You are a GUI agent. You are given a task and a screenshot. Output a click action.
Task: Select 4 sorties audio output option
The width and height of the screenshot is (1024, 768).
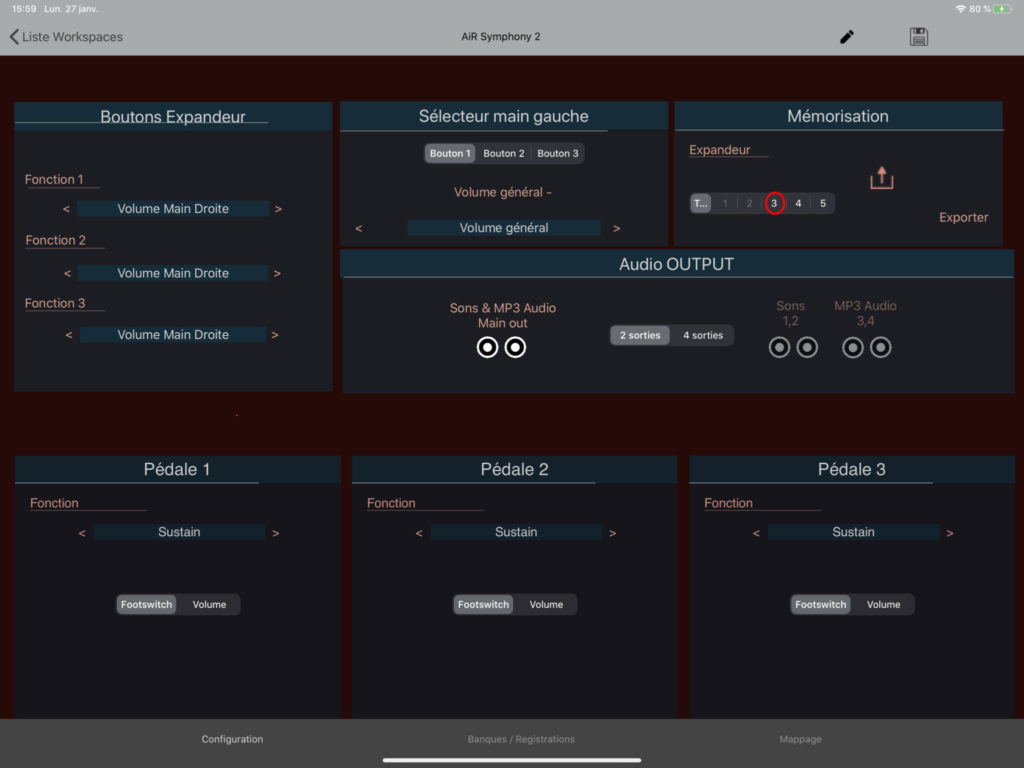pyautogui.click(x=702, y=335)
